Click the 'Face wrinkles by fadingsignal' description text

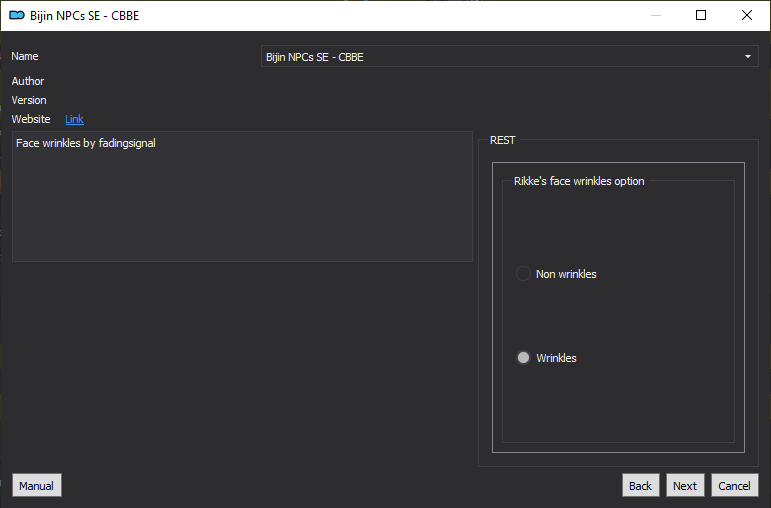(x=86, y=143)
